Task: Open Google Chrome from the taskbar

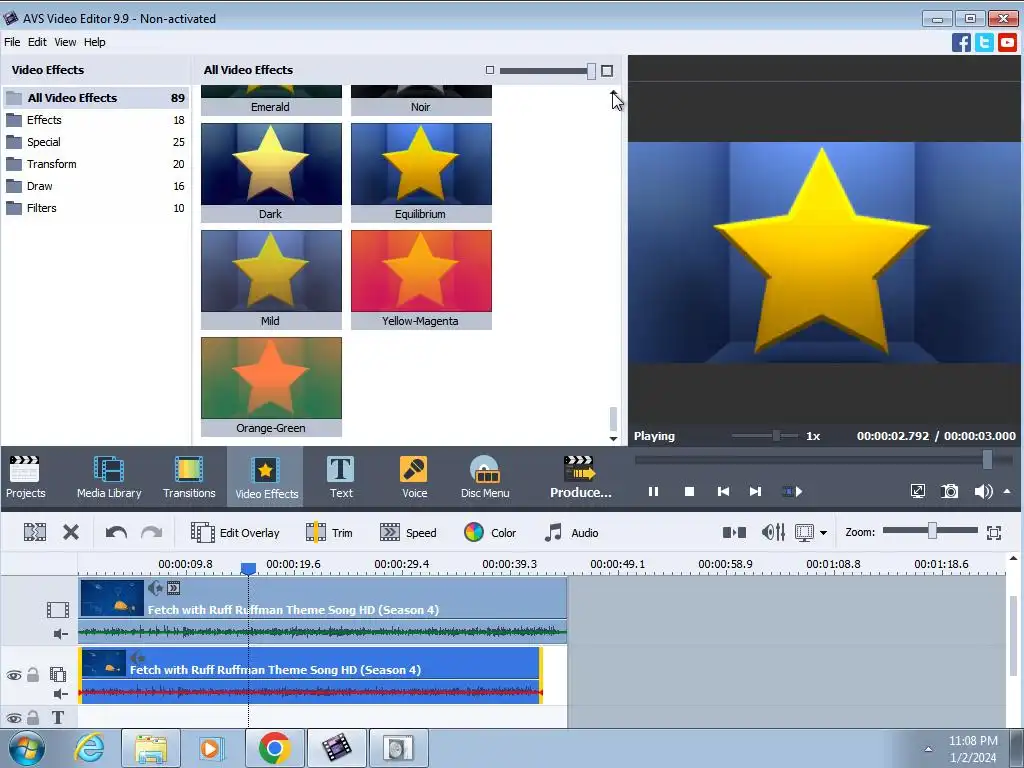Action: click(274, 748)
